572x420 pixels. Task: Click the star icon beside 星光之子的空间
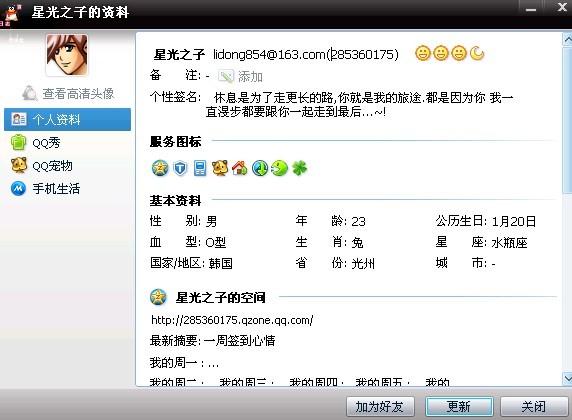coord(158,297)
